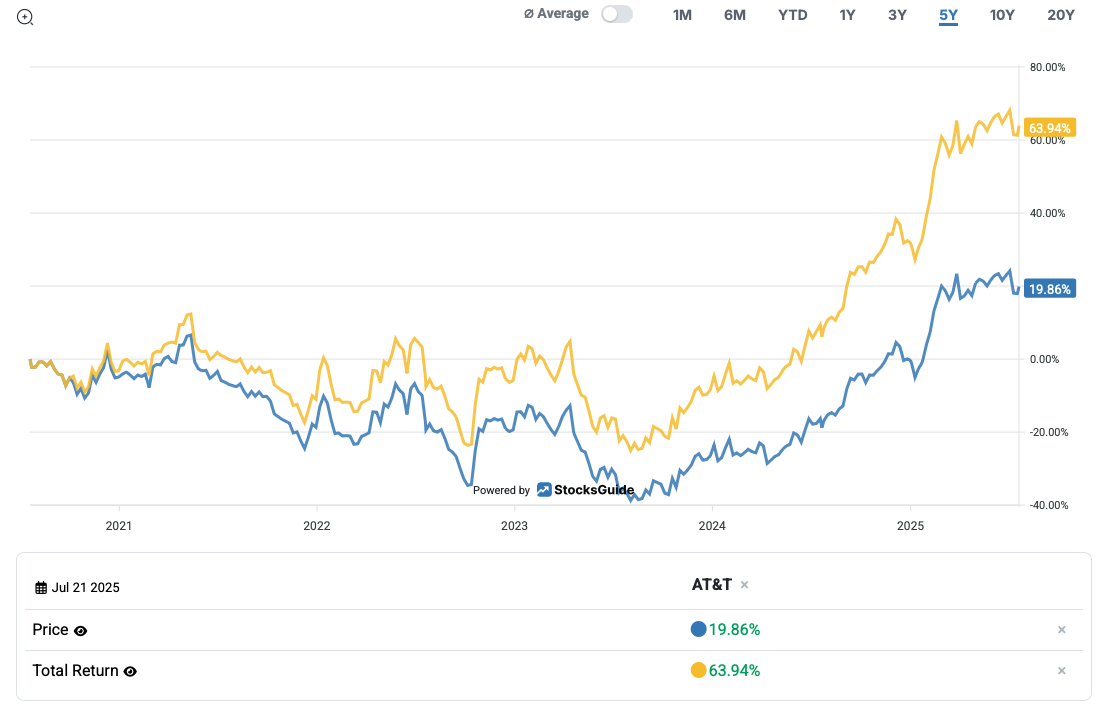Image resolution: width=1105 pixels, height=708 pixels.
Task: Select the 1M time range
Action: [682, 15]
